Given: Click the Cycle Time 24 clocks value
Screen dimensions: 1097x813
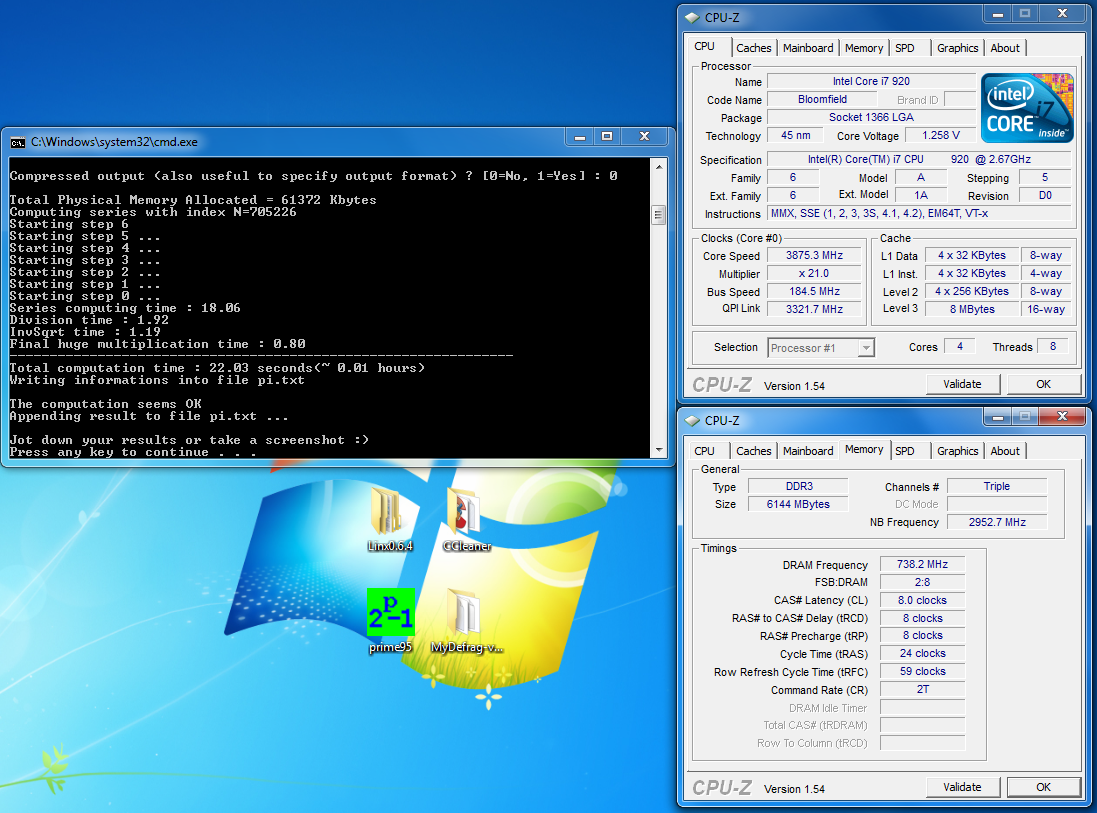Looking at the screenshot, I should (922, 653).
